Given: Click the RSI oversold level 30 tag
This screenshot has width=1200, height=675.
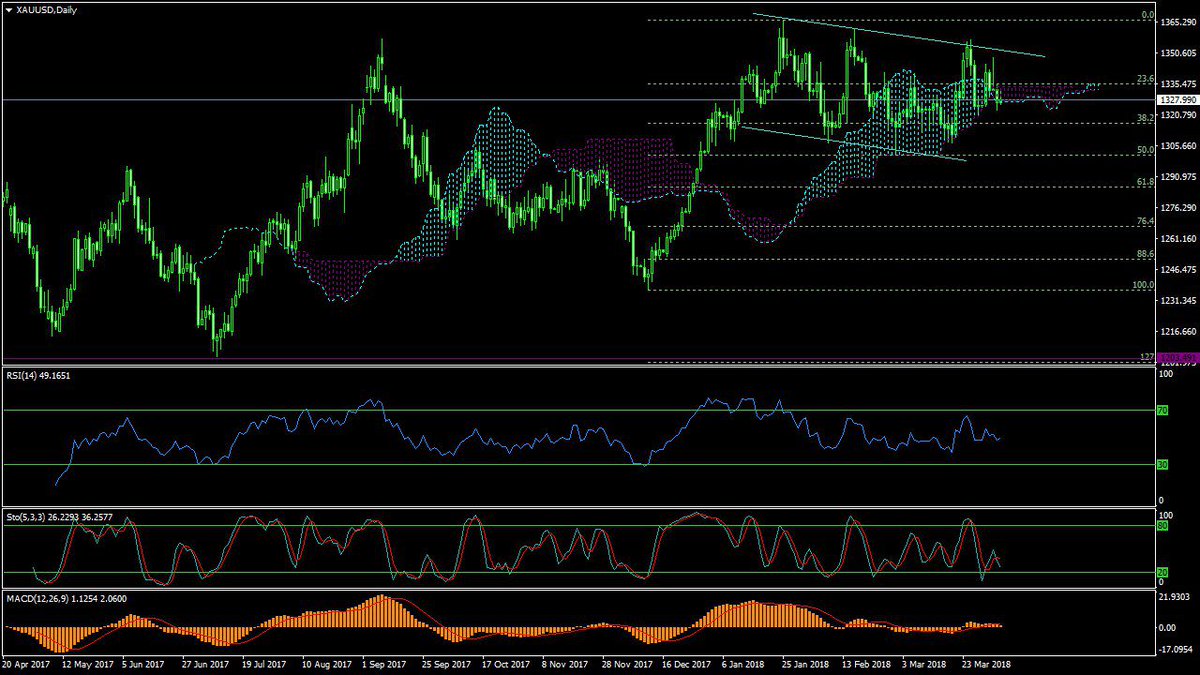Looking at the screenshot, I should click(1163, 464).
